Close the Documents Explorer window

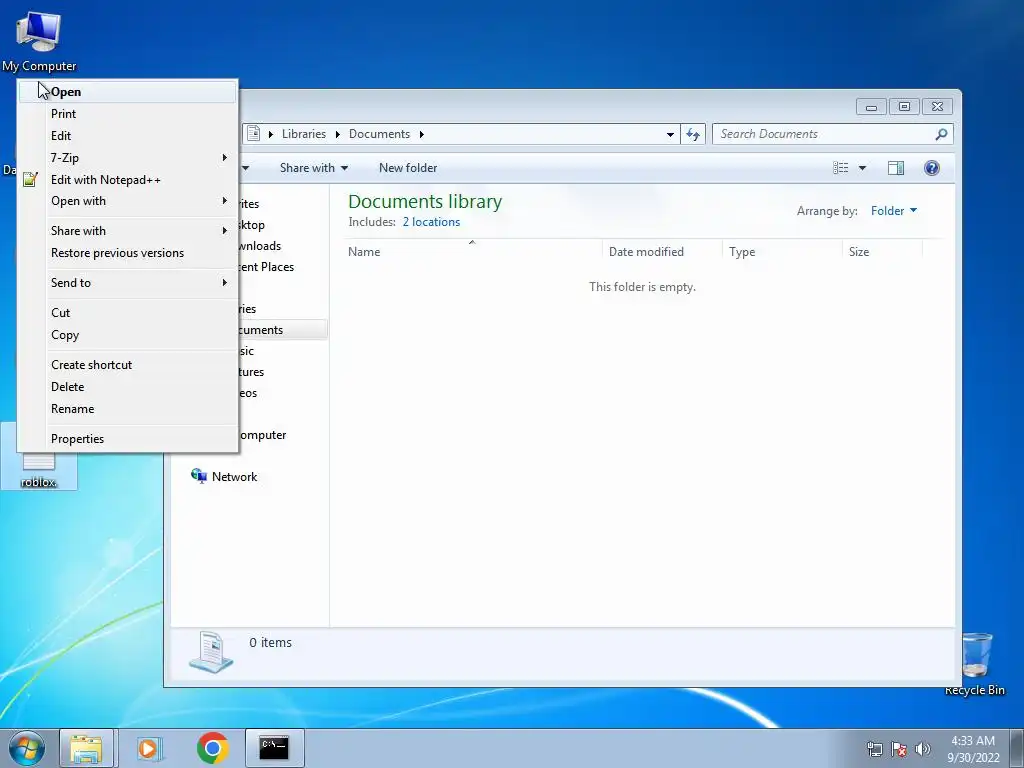(x=938, y=106)
